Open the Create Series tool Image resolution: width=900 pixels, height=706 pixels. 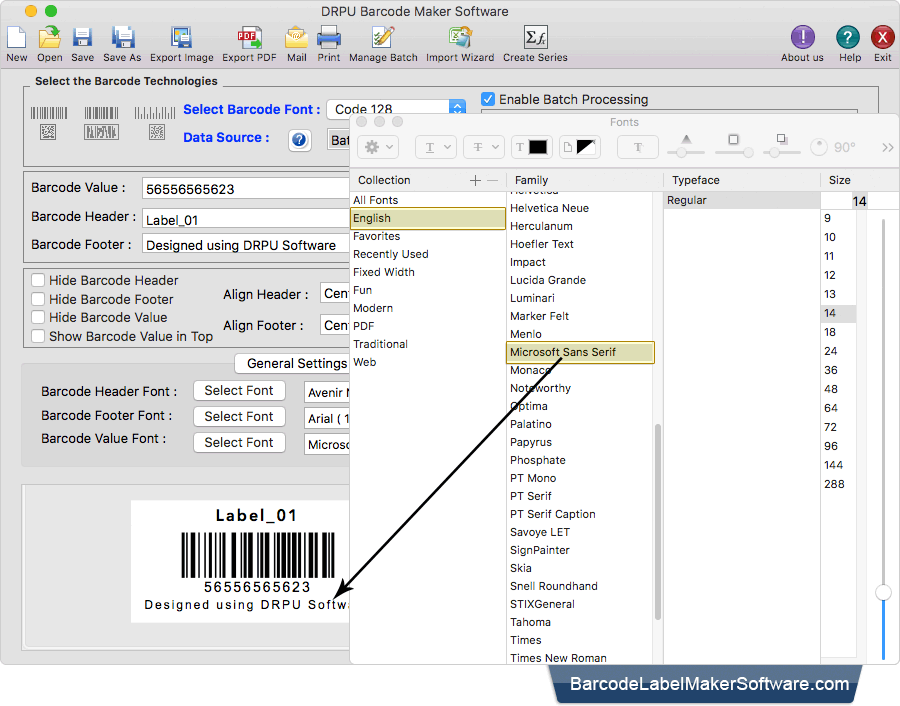click(x=536, y=38)
